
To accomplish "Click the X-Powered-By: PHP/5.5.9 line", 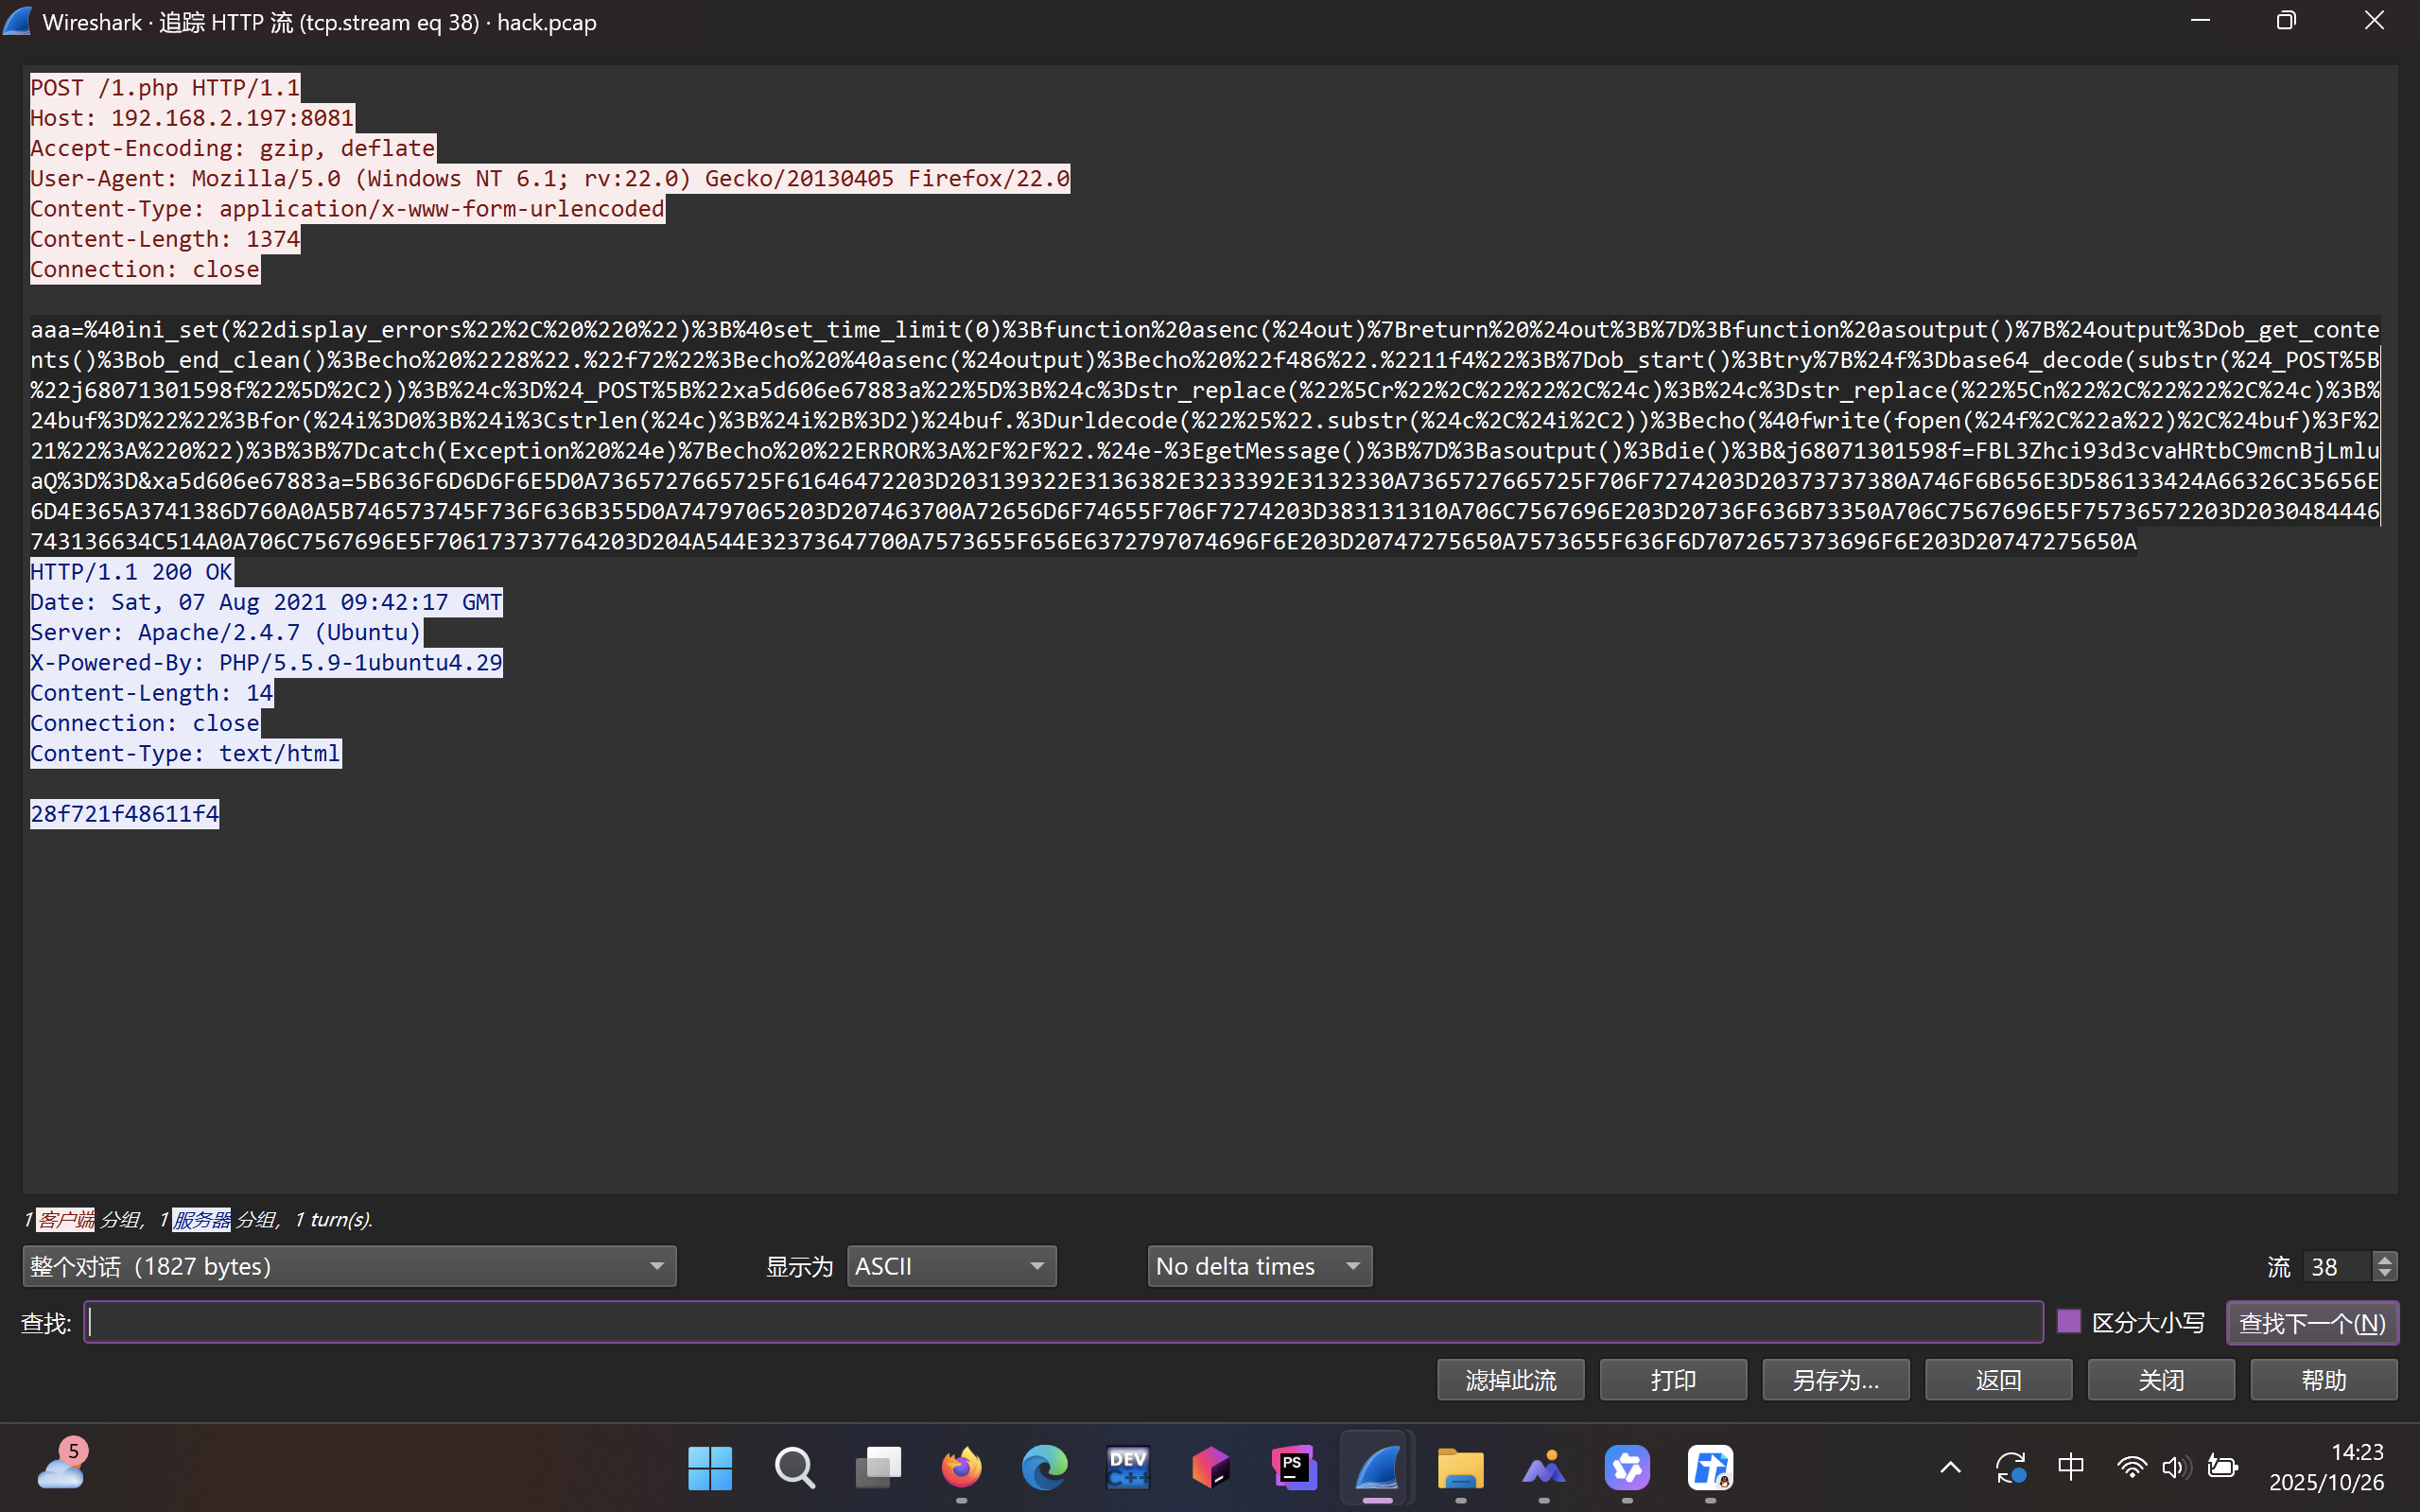I will point(266,662).
